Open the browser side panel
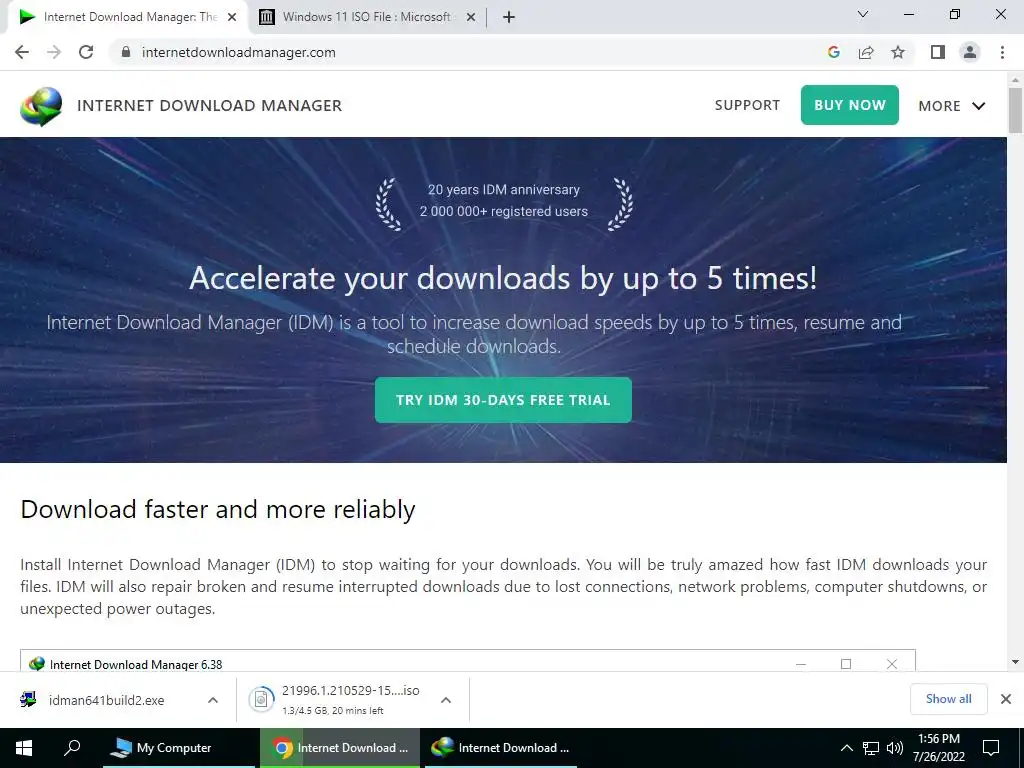This screenshot has width=1024, height=768. tap(938, 52)
